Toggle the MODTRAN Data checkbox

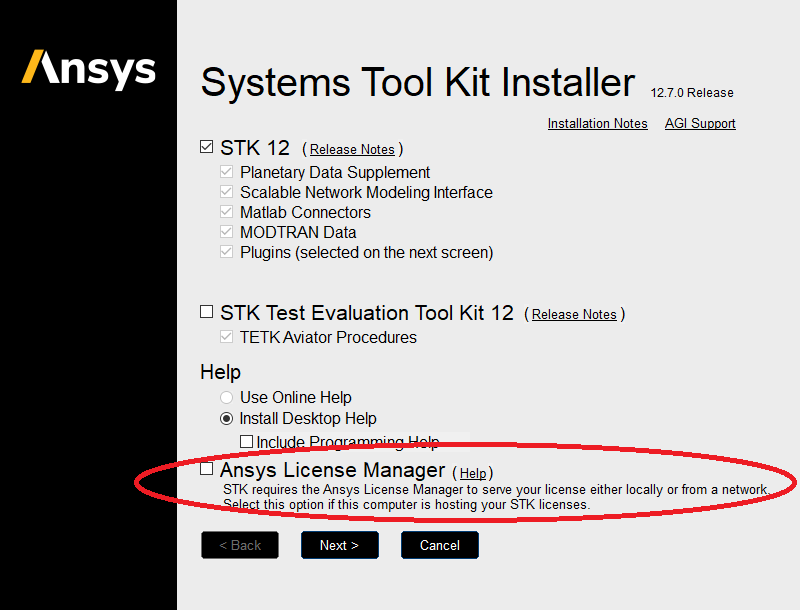click(x=227, y=232)
